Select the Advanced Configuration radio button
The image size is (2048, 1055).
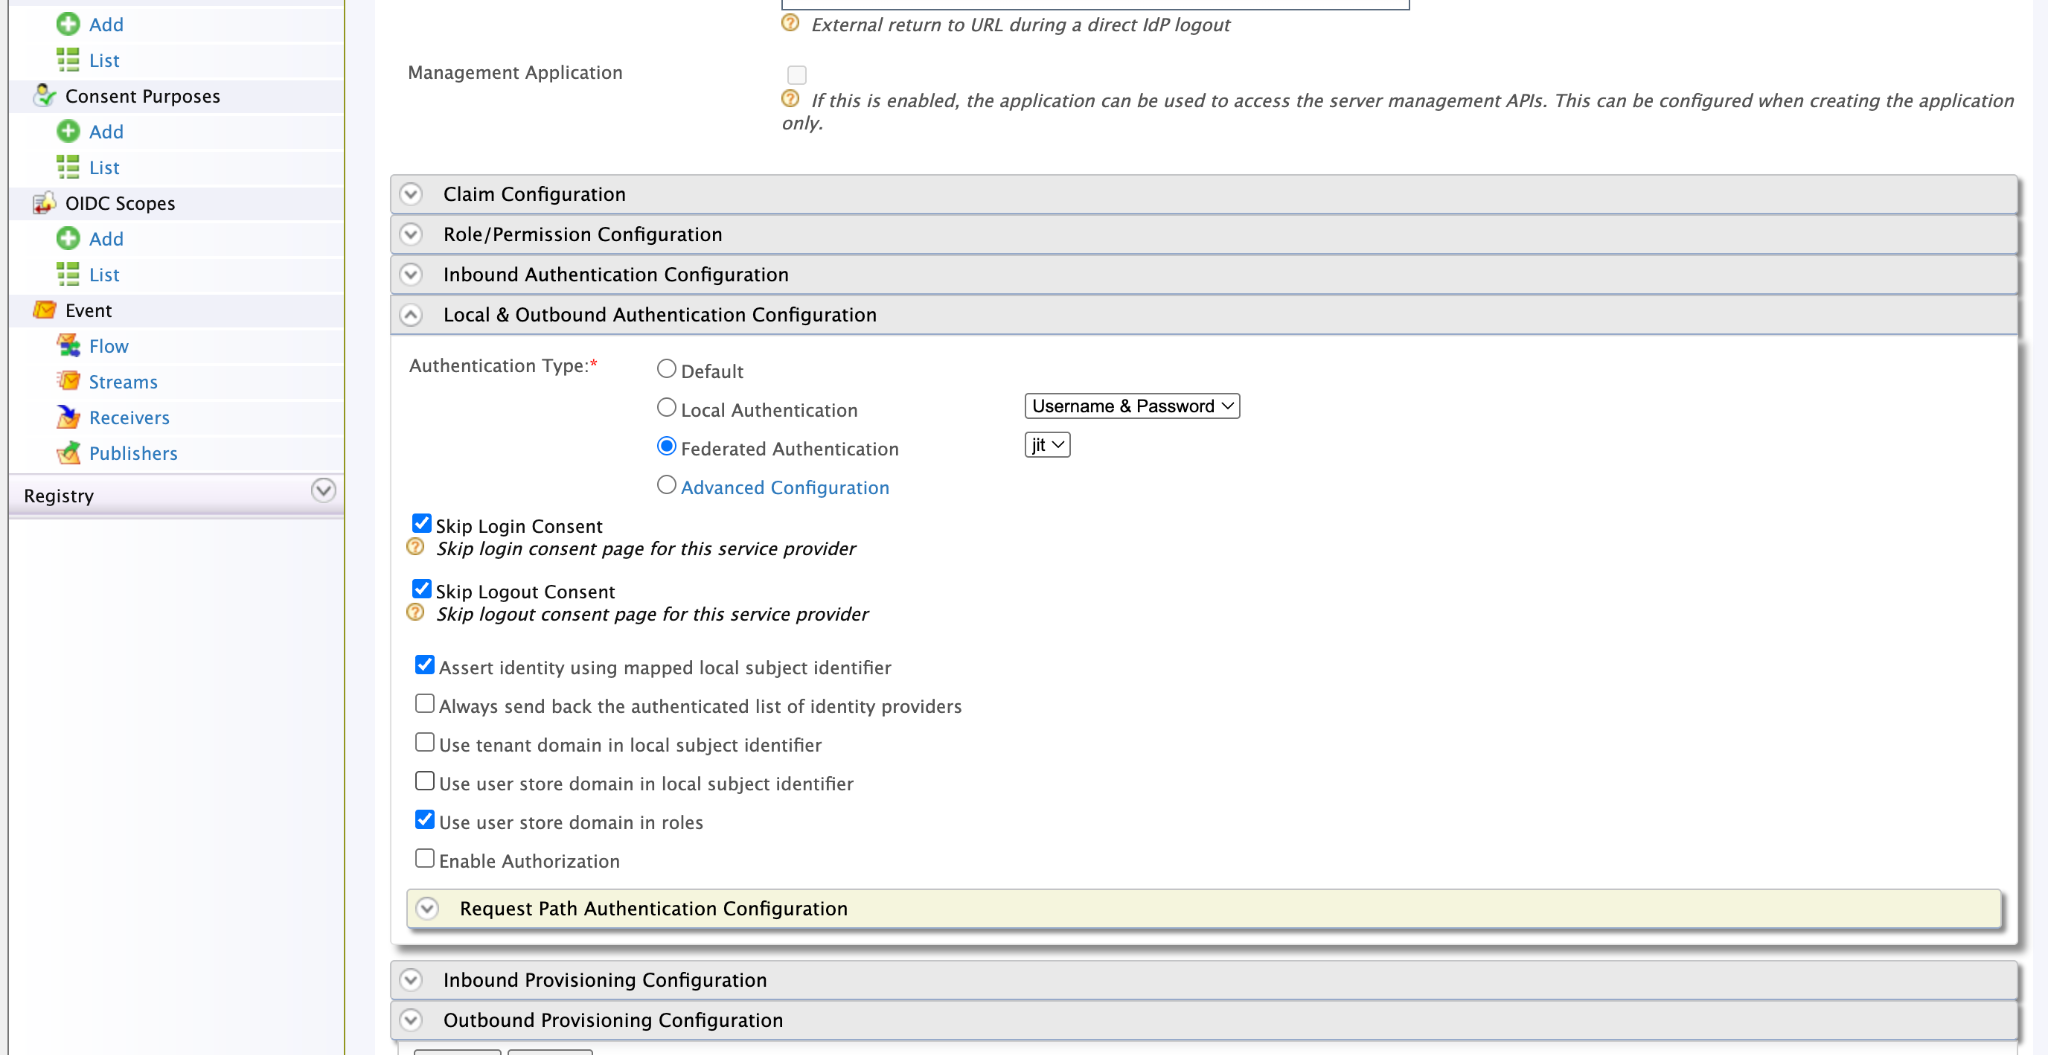pyautogui.click(x=666, y=485)
